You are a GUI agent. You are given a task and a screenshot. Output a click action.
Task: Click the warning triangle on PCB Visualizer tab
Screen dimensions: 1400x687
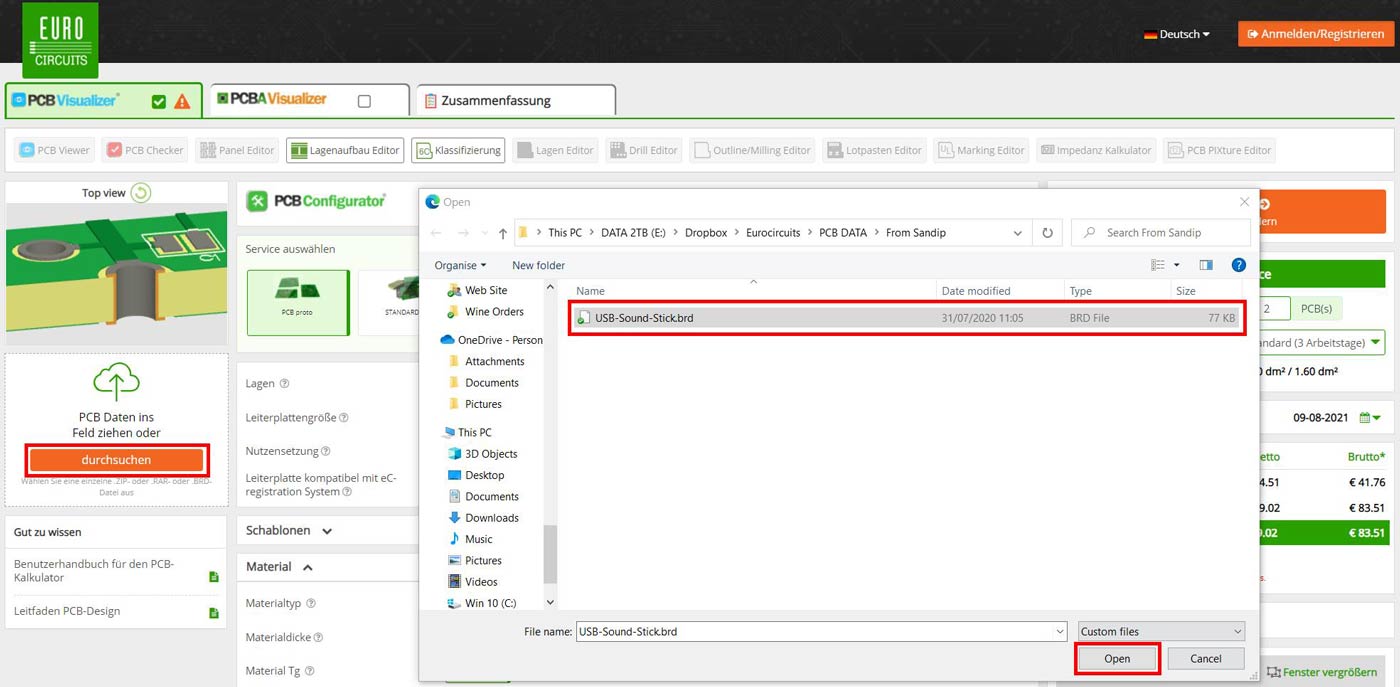pos(179,101)
